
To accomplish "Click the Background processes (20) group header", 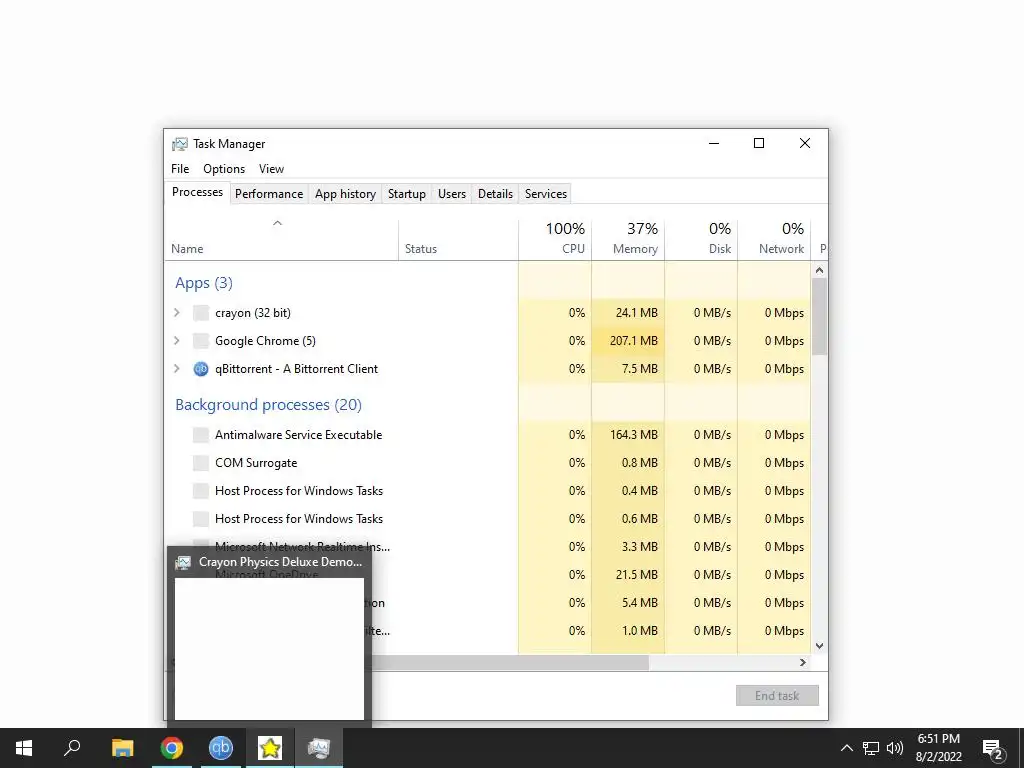I will pos(268,405).
